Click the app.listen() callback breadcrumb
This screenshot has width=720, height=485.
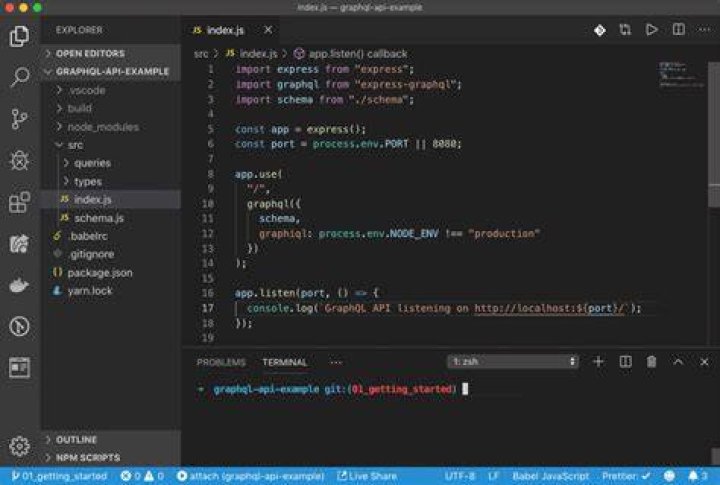pyautogui.click(x=350, y=54)
